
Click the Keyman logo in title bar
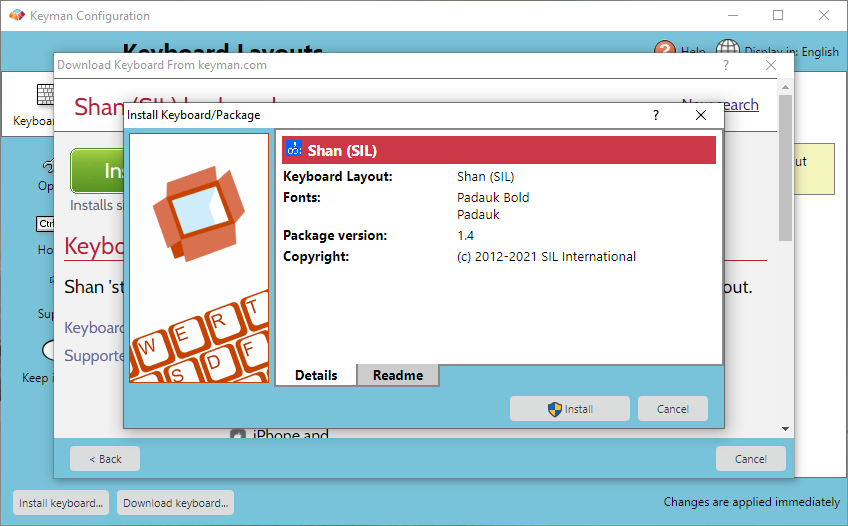pyautogui.click(x=17, y=15)
